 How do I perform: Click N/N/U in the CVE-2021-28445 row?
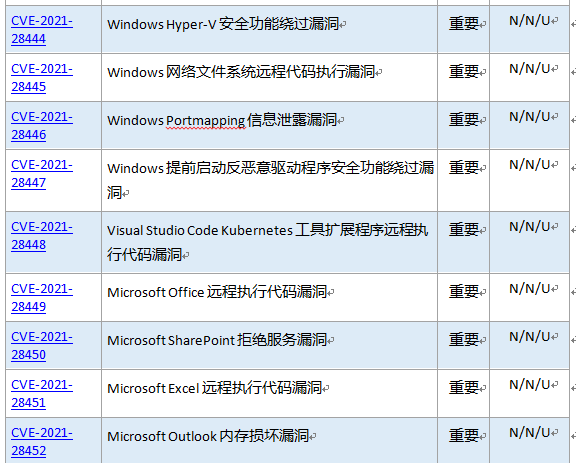pyautogui.click(x=529, y=69)
